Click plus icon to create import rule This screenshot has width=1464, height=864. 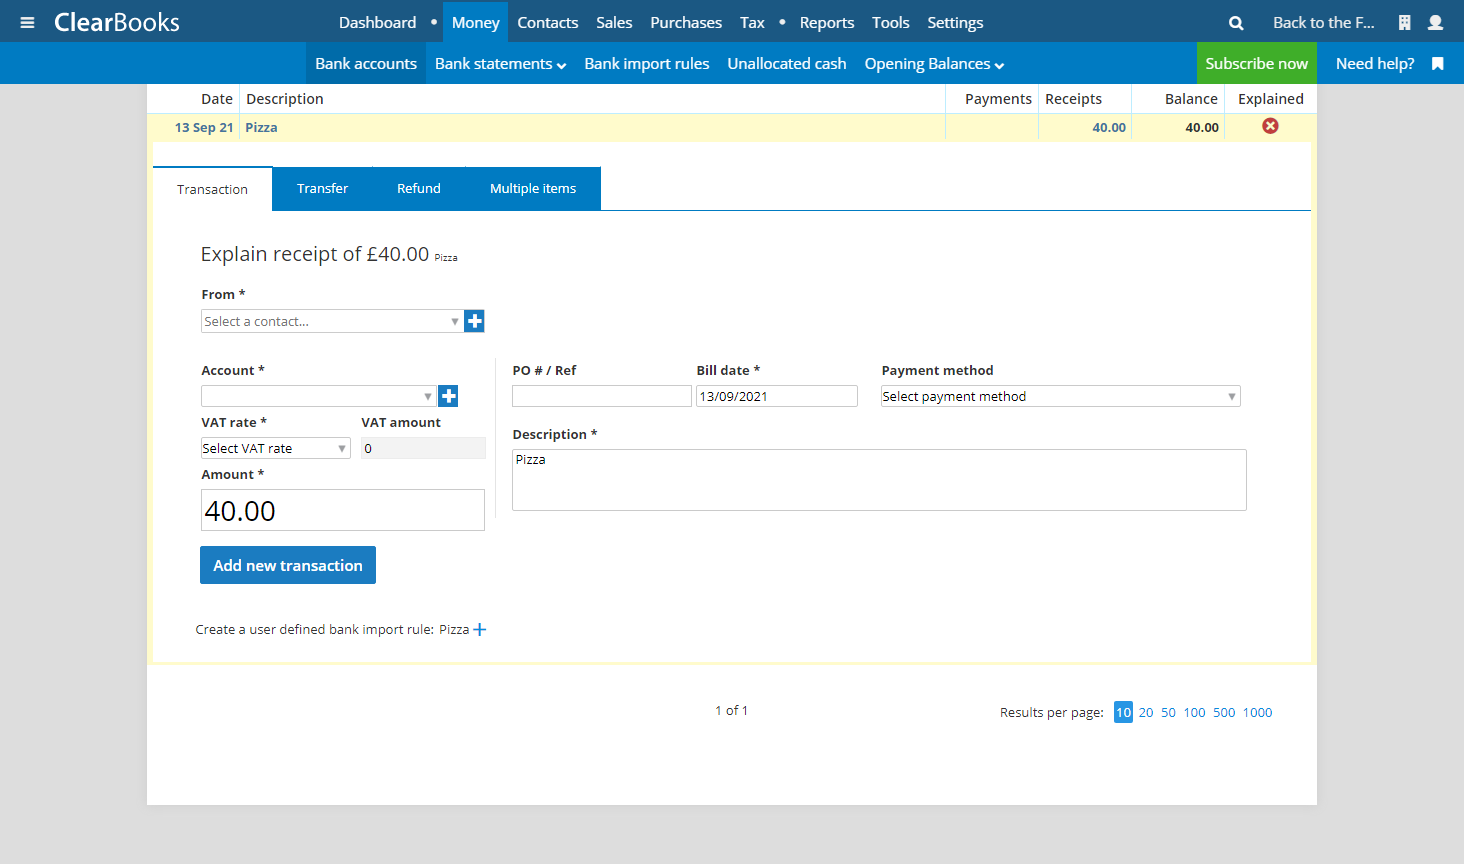pyautogui.click(x=480, y=629)
